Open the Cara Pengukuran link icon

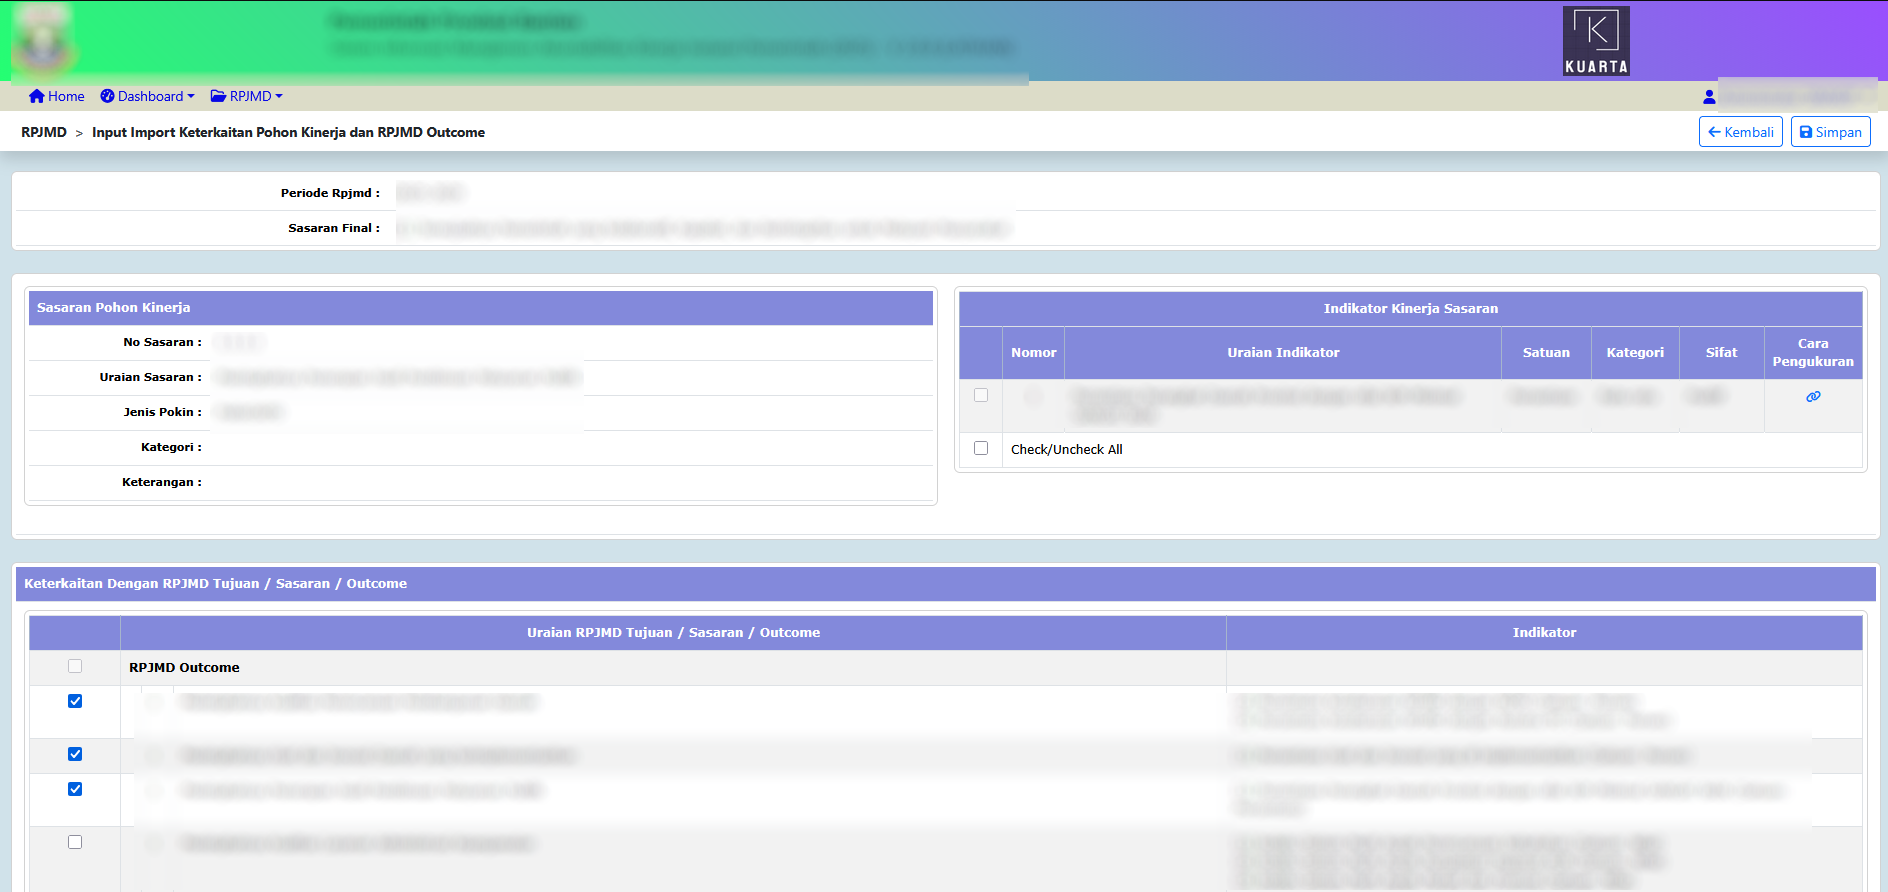(1812, 397)
